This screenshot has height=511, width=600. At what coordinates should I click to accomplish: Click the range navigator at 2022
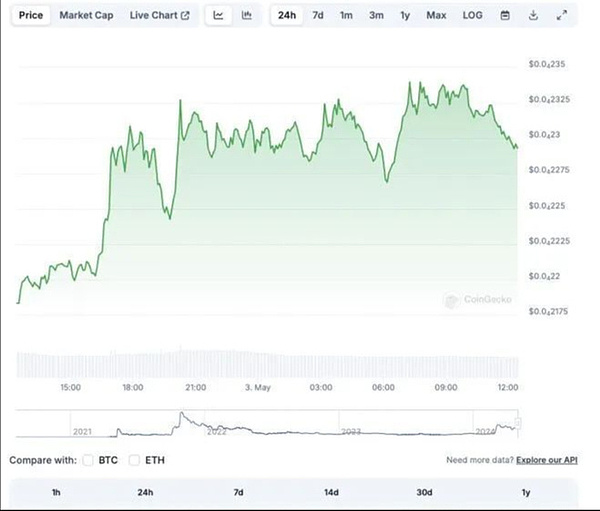click(x=216, y=432)
